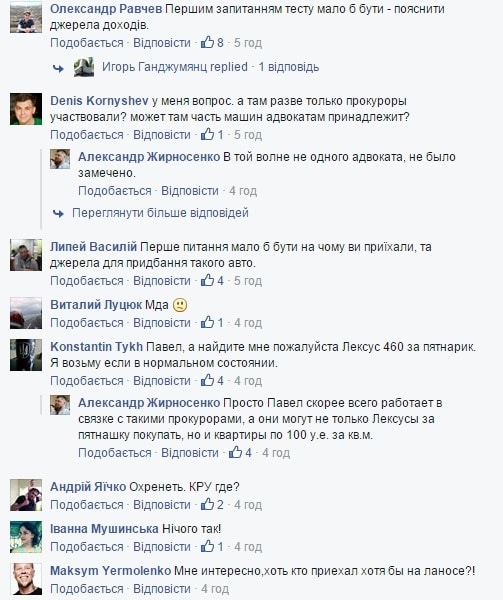Click thumbs-up icon under Виталий Луцюк comment
This screenshot has width=503, height=600.
pos(207,323)
